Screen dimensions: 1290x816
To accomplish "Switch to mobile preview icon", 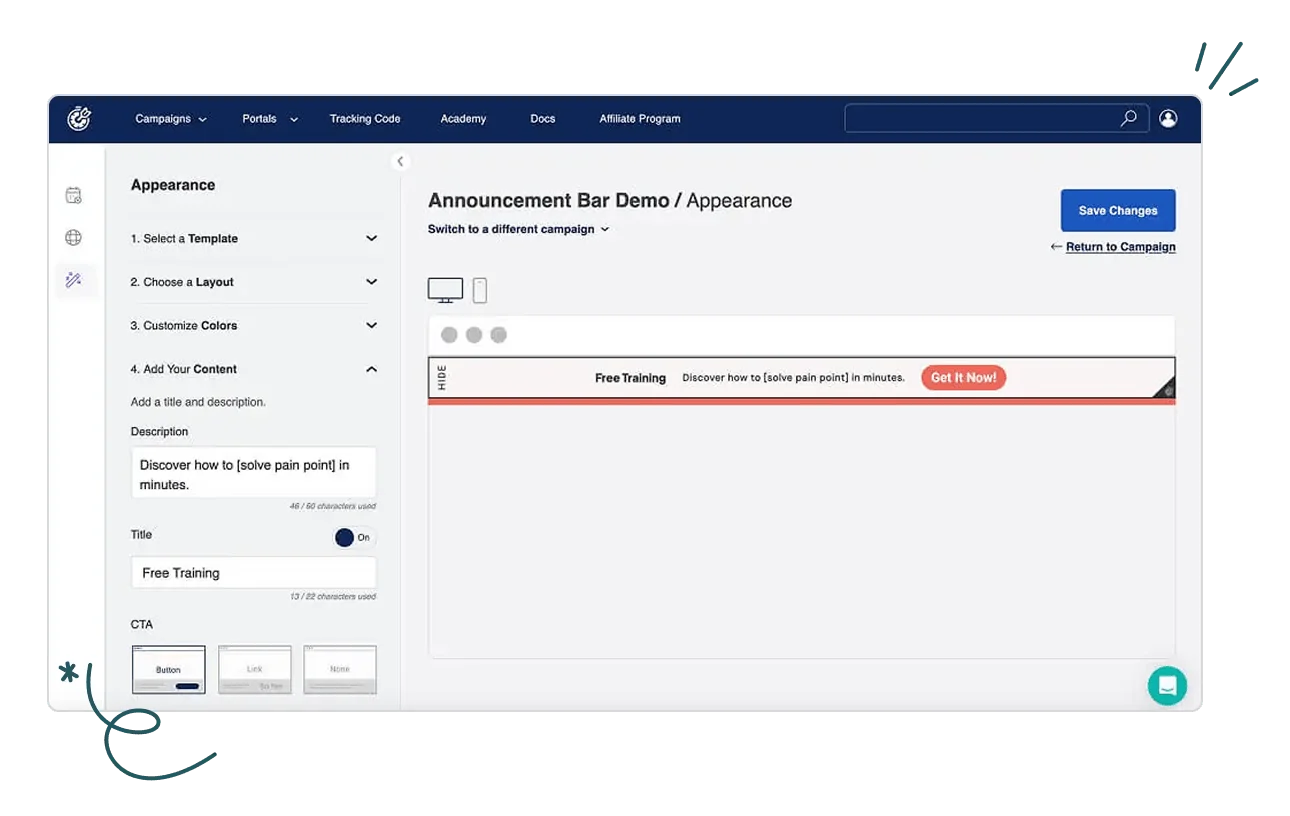I will pyautogui.click(x=480, y=290).
